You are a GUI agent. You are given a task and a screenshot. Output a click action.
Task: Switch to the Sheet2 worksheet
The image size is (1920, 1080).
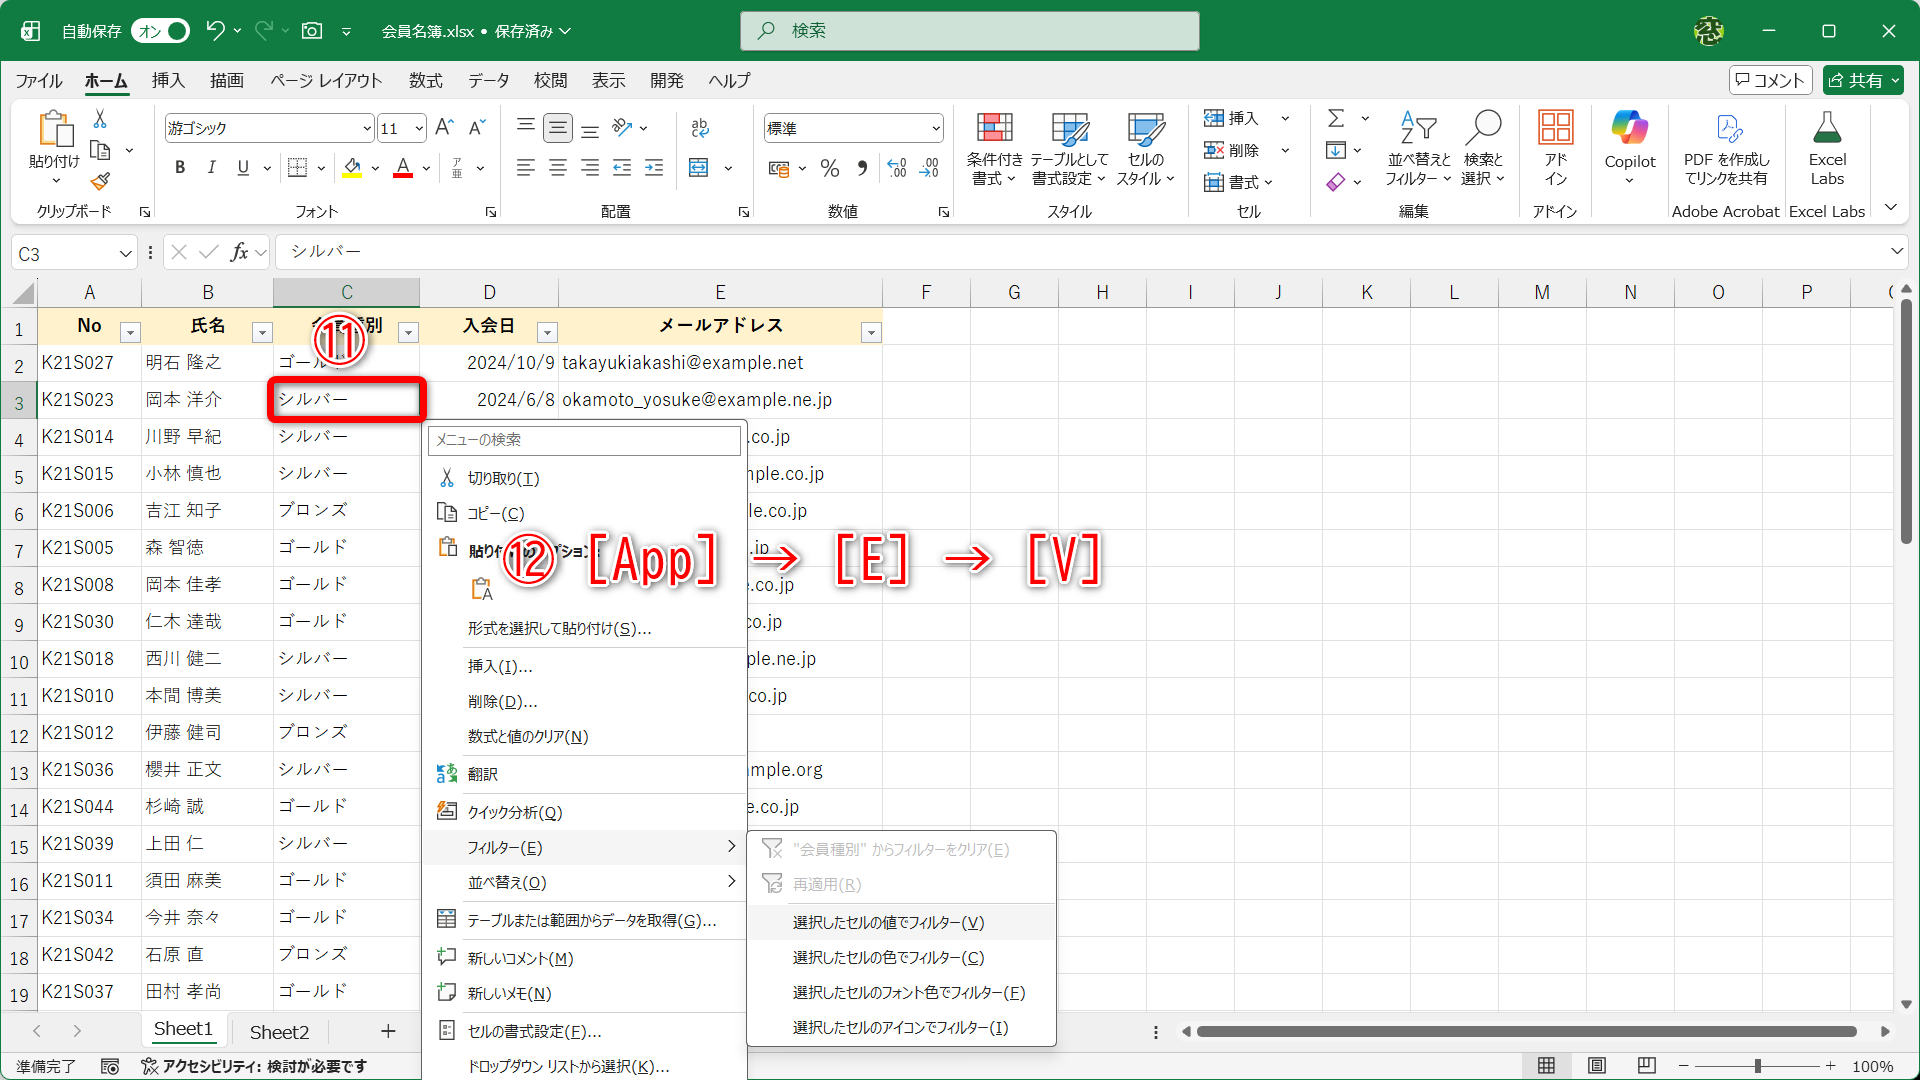point(279,1031)
